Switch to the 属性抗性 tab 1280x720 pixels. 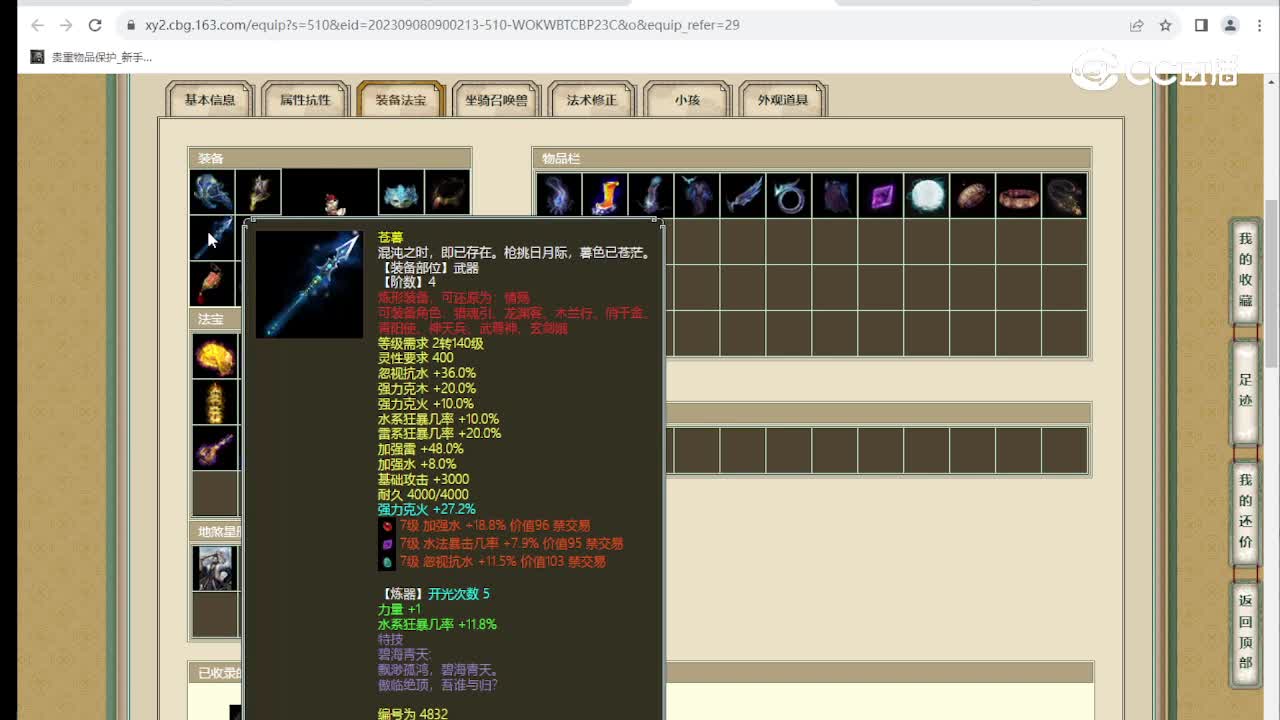coord(305,99)
